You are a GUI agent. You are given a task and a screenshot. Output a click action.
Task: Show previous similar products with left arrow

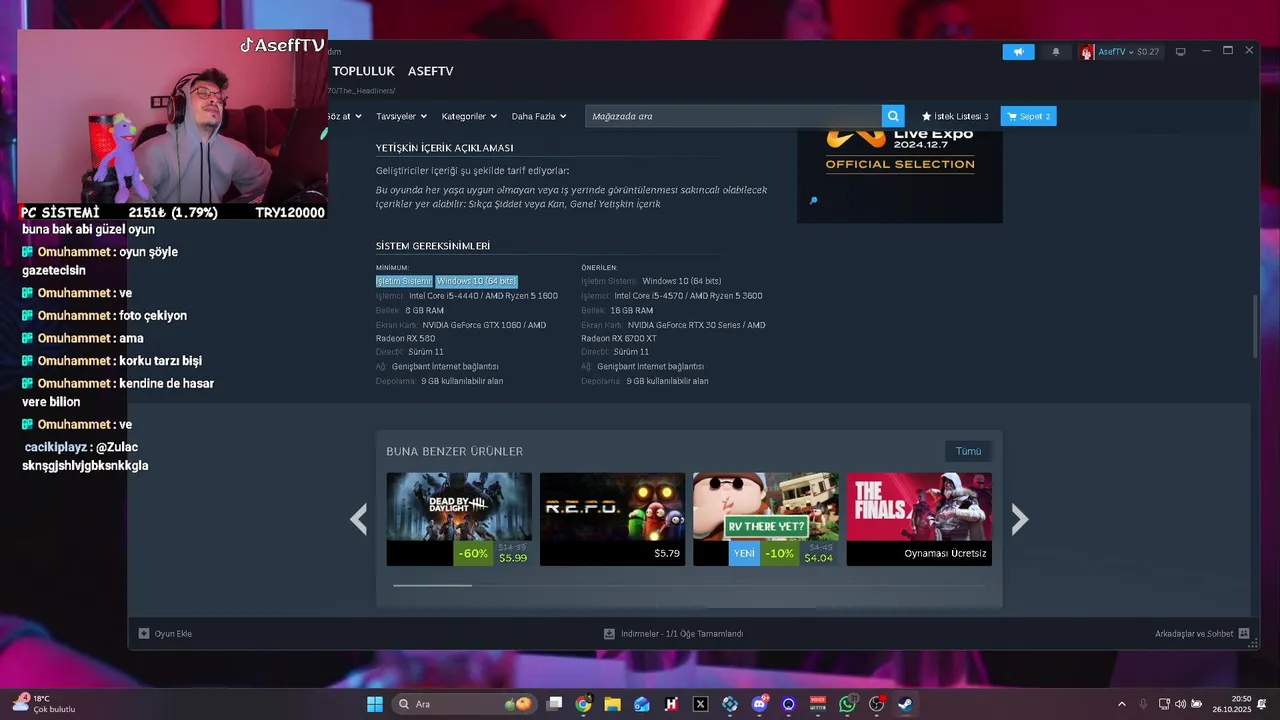click(358, 519)
